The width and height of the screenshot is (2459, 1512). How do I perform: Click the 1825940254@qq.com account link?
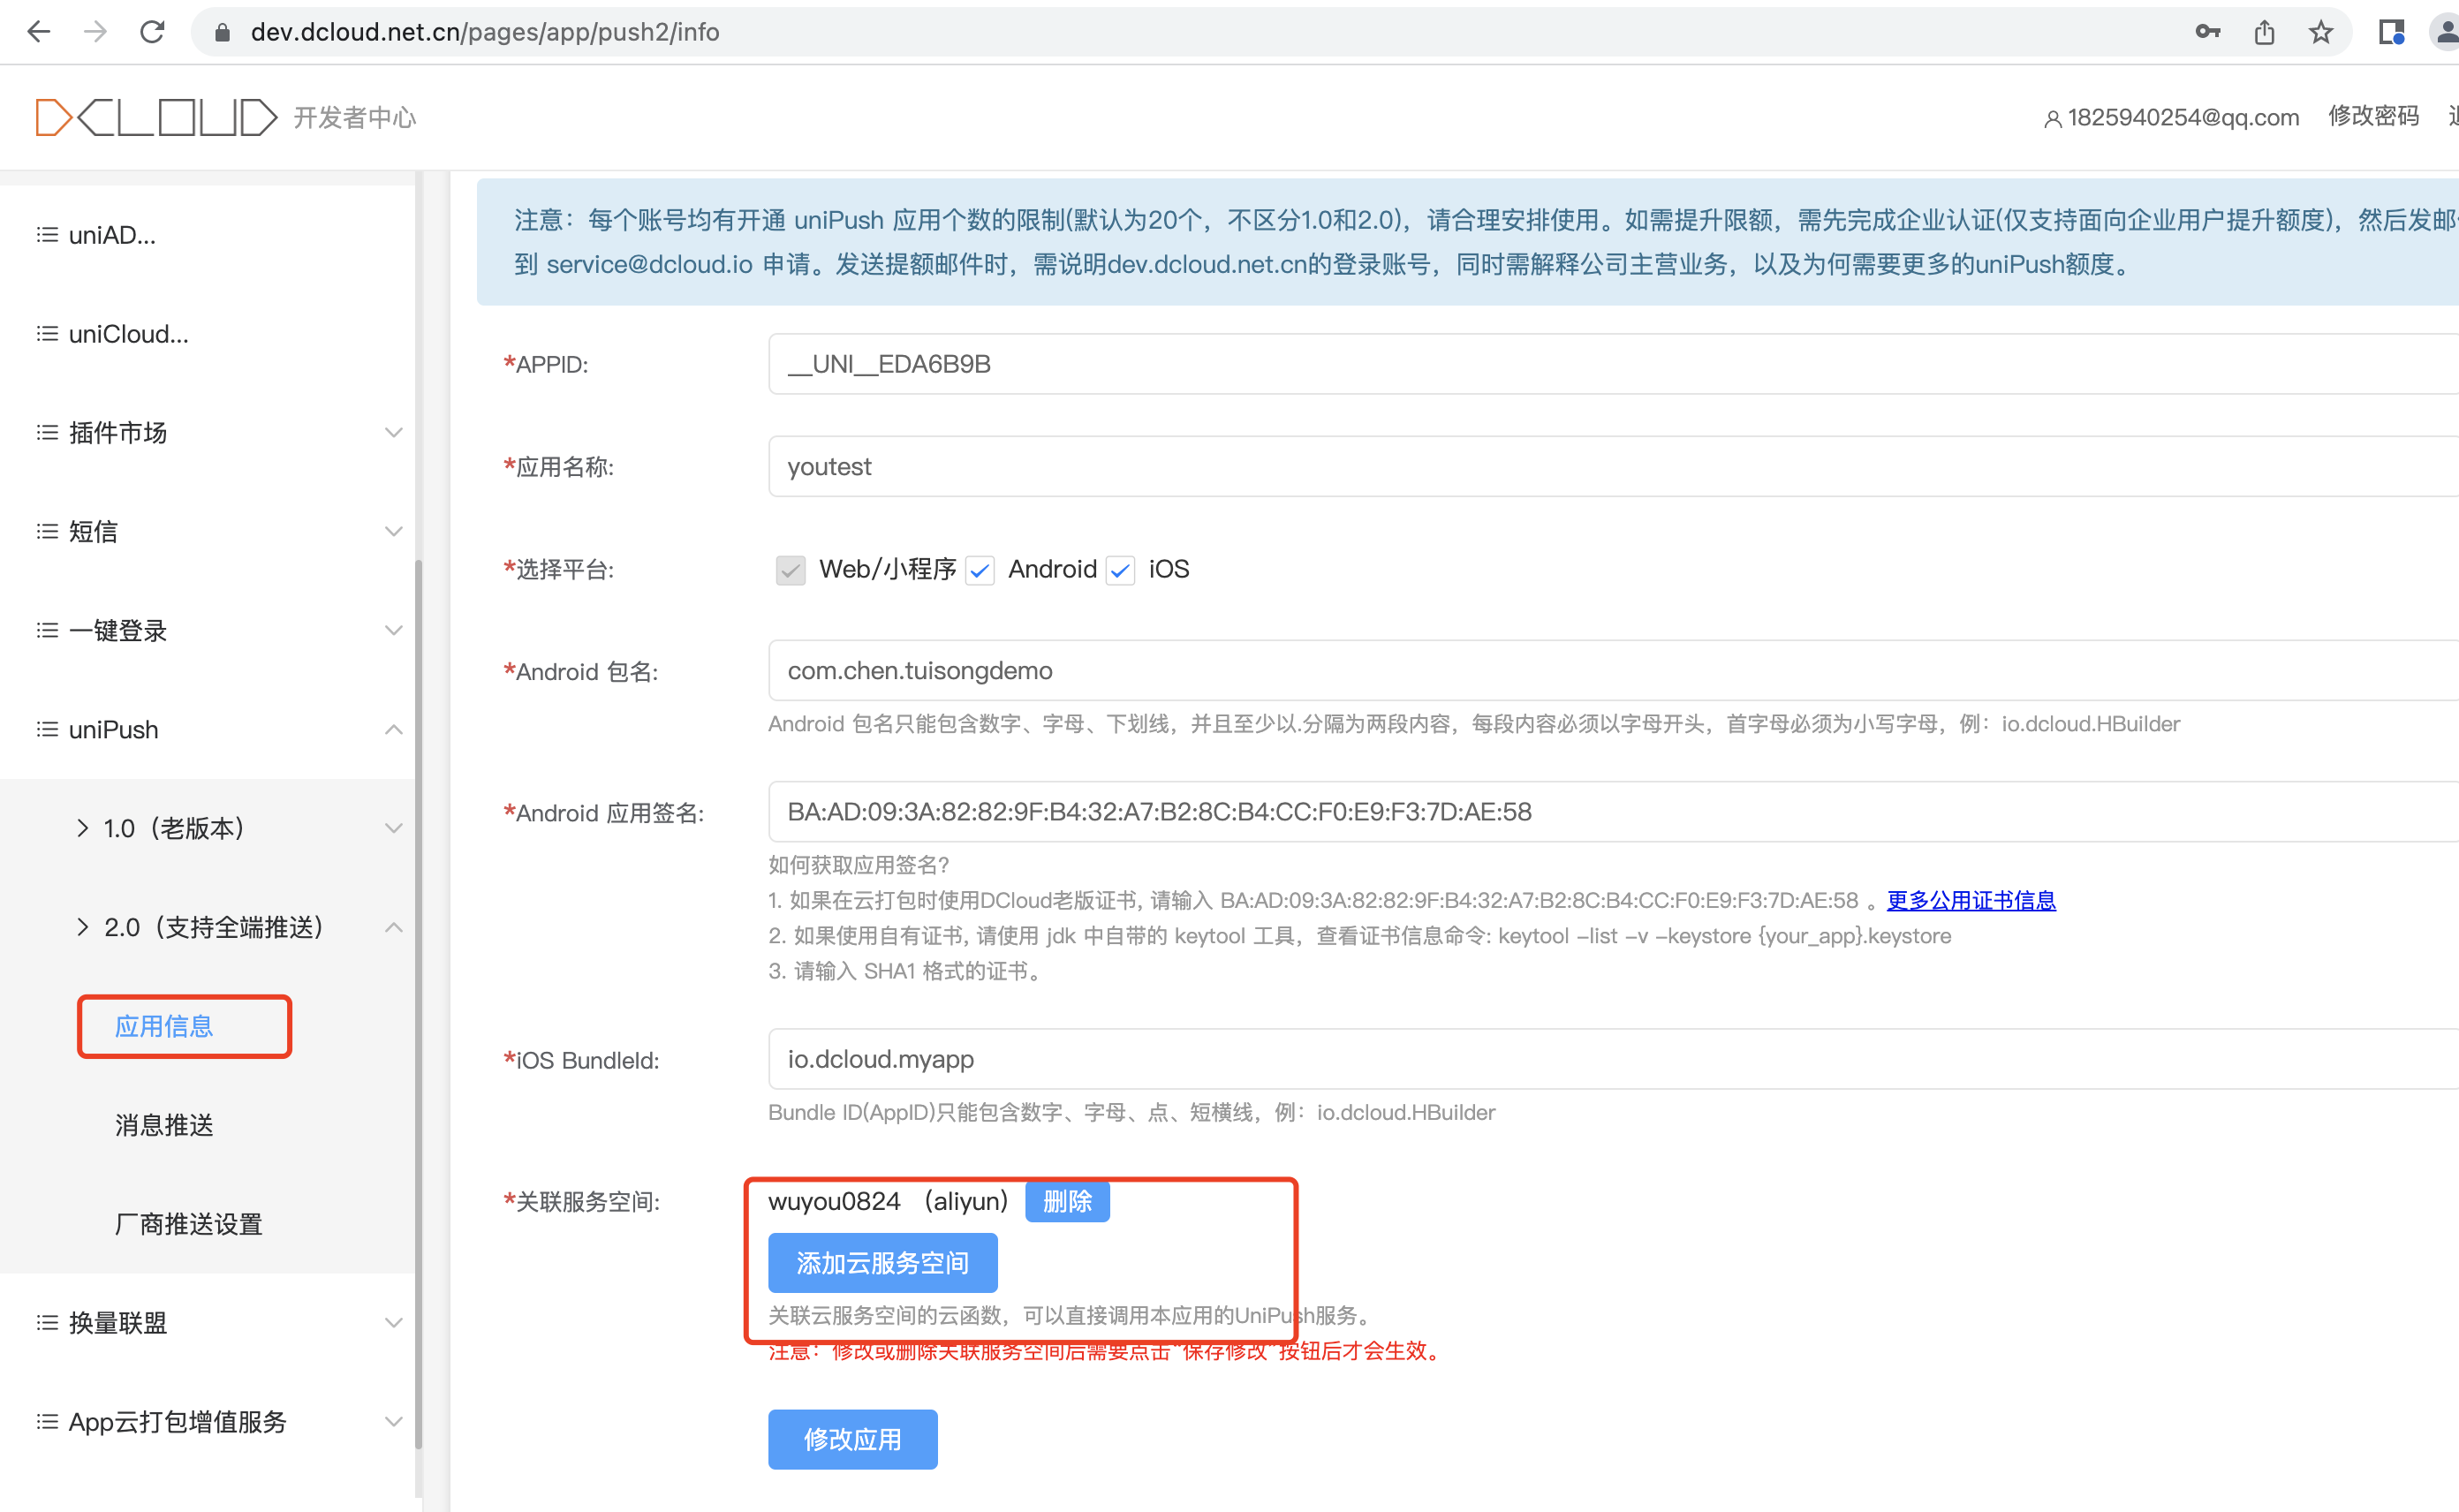tap(2183, 118)
